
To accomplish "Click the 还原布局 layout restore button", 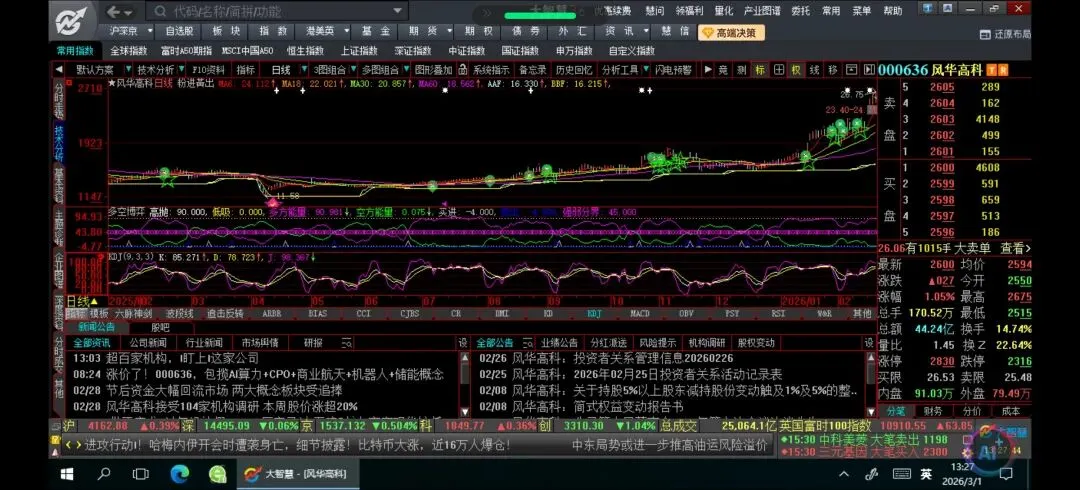I will pos(1006,34).
